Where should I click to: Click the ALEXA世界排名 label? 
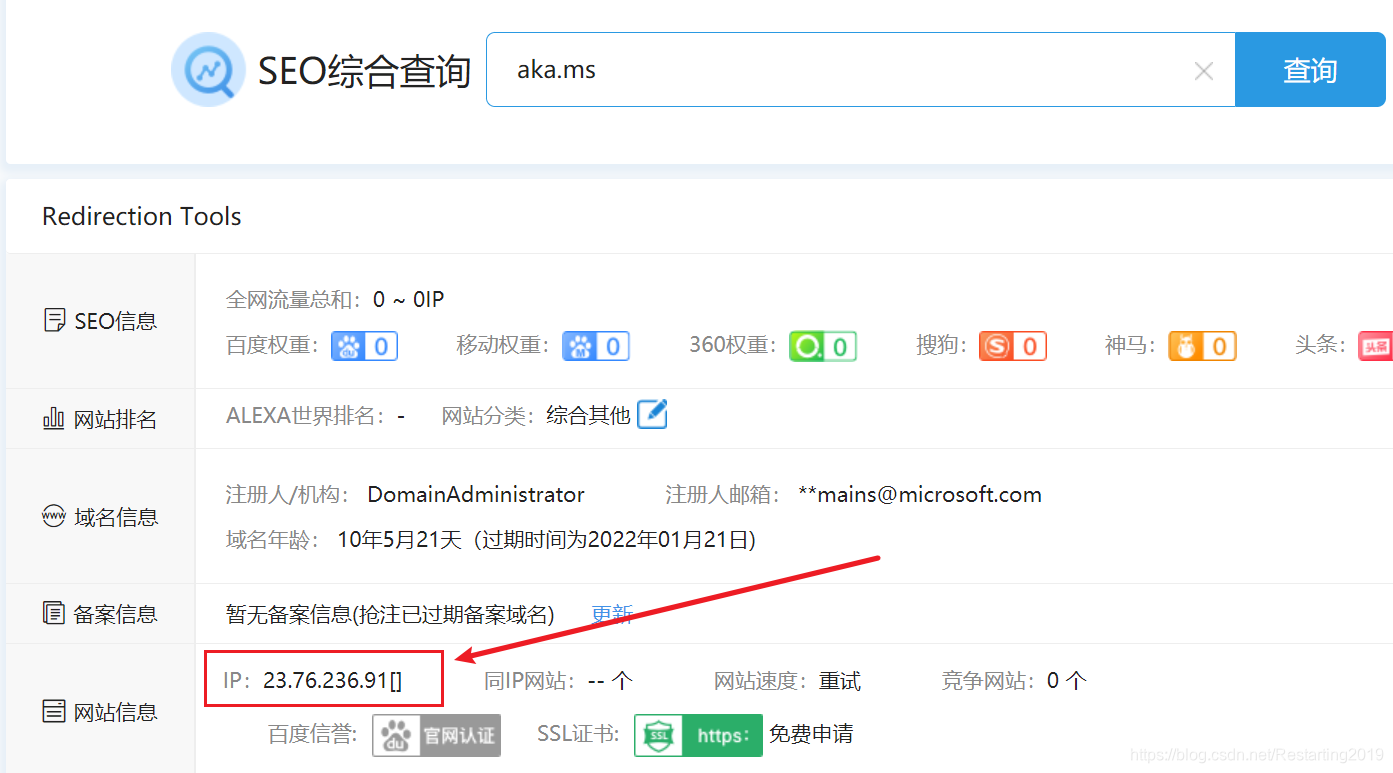[x=305, y=415]
